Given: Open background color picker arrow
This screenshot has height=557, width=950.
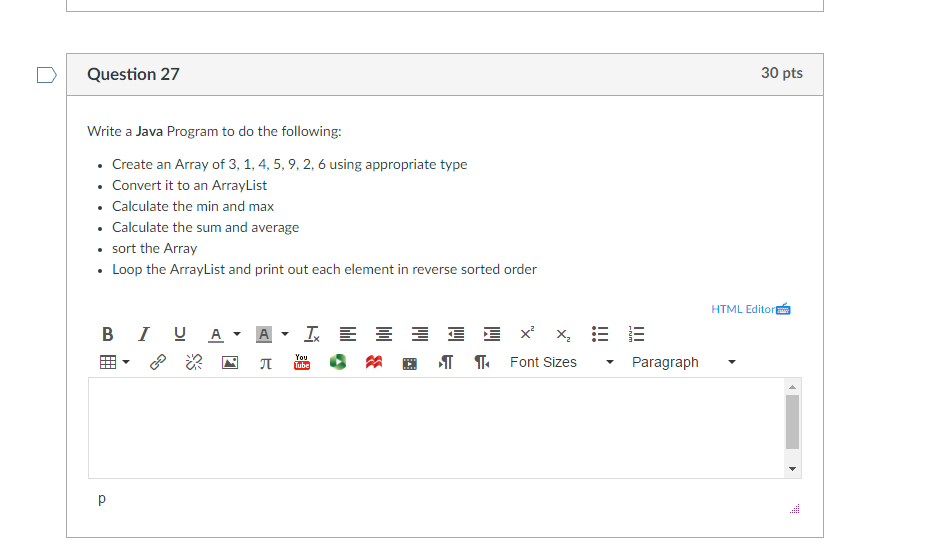Looking at the screenshot, I should (x=284, y=334).
